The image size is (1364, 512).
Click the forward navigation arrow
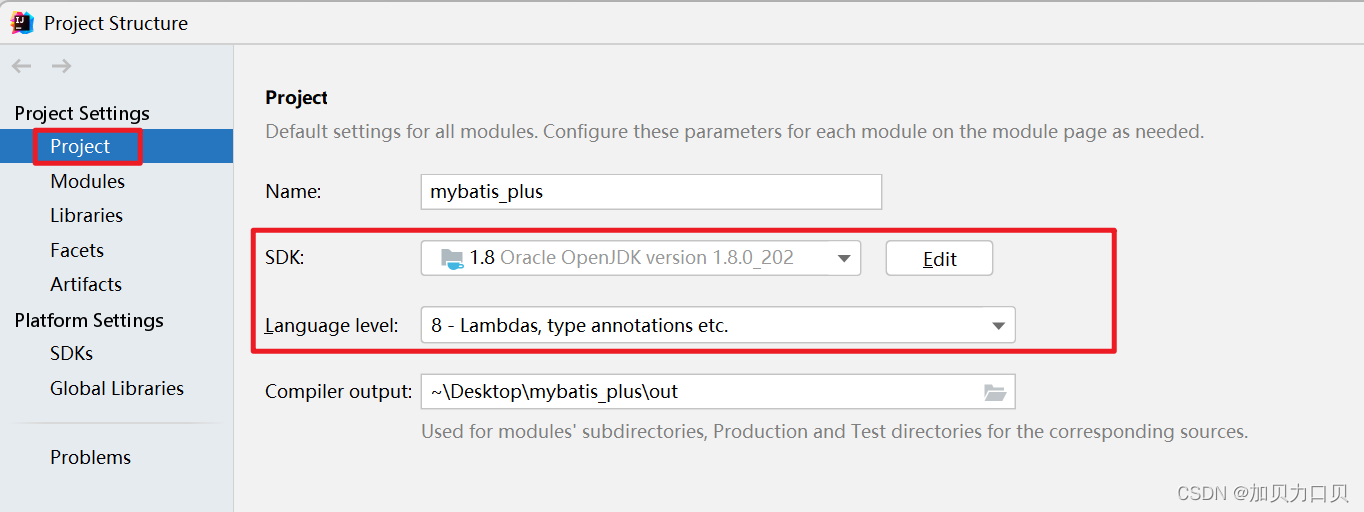(61, 66)
